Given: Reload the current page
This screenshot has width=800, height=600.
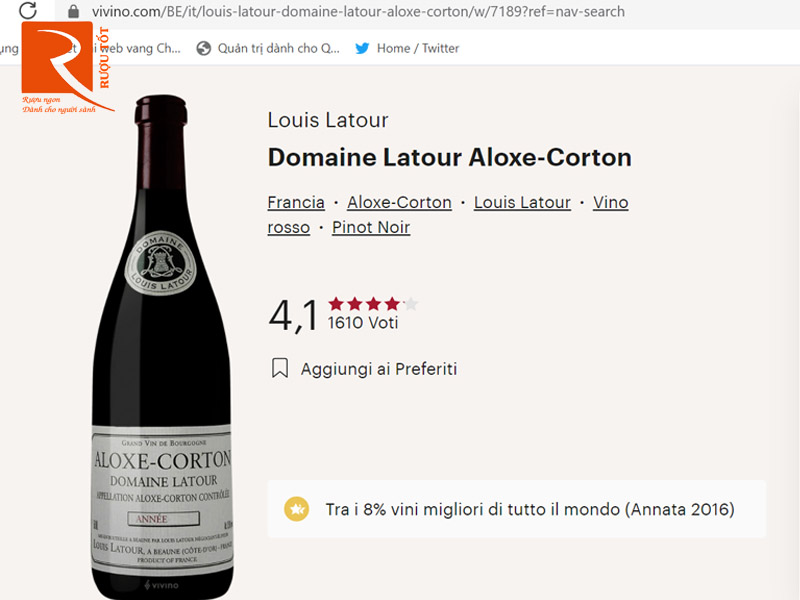Looking at the screenshot, I should coord(27,12).
